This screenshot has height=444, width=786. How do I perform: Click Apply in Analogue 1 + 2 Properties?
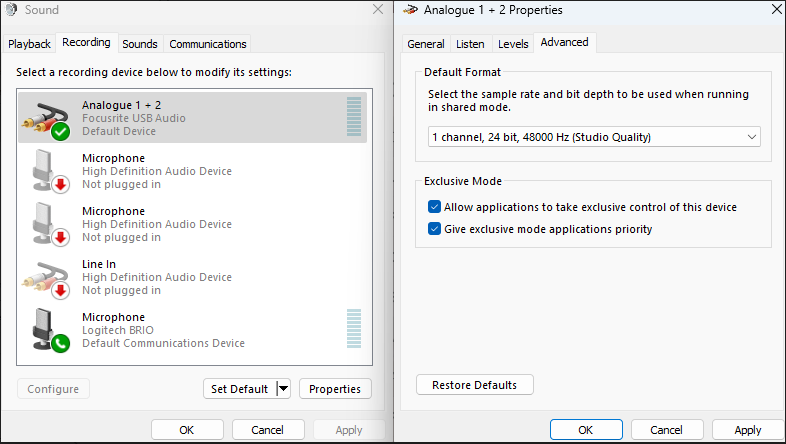747,430
